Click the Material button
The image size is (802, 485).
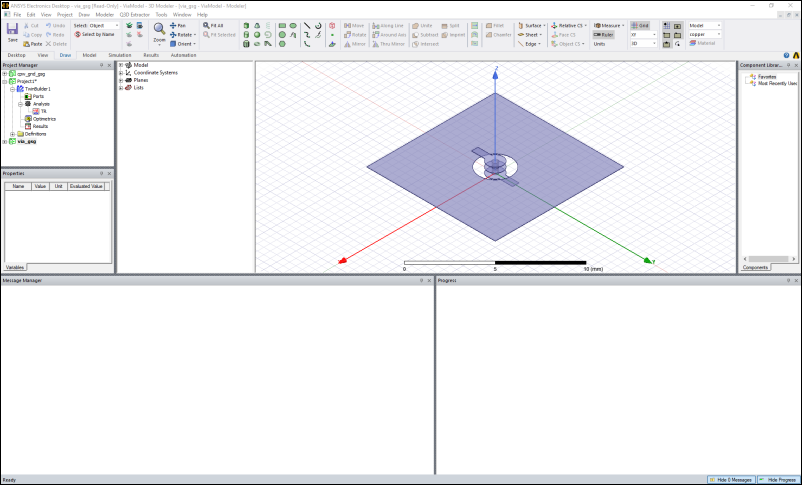[702, 43]
